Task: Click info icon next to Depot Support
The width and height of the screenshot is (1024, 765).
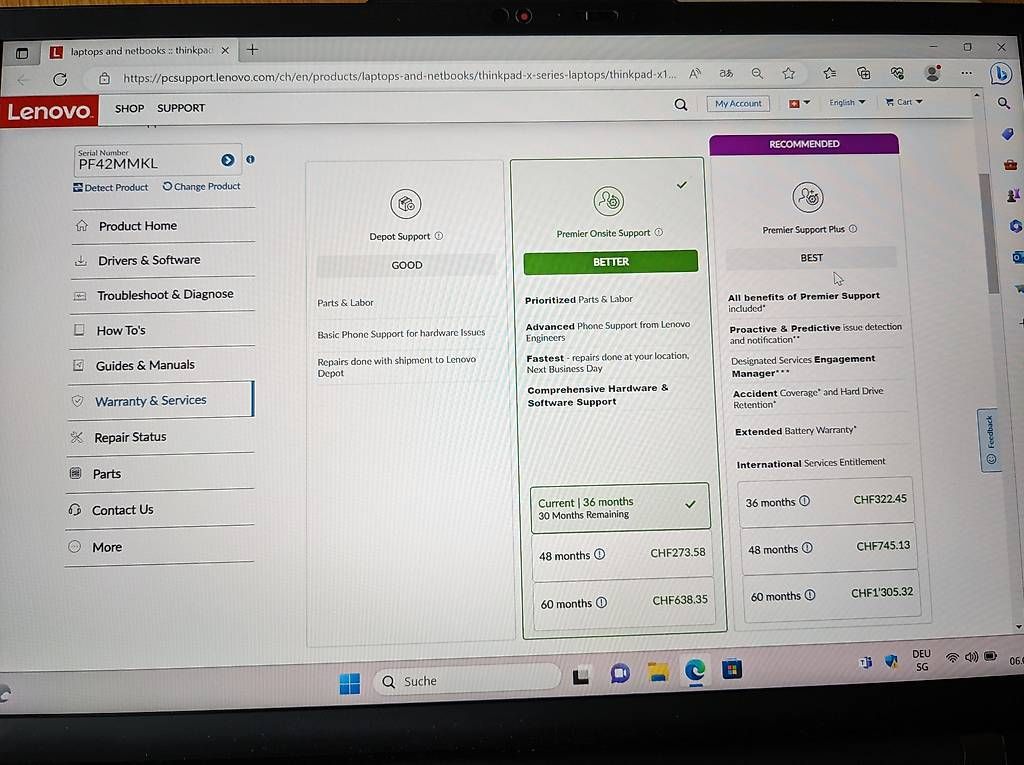Action: click(439, 236)
